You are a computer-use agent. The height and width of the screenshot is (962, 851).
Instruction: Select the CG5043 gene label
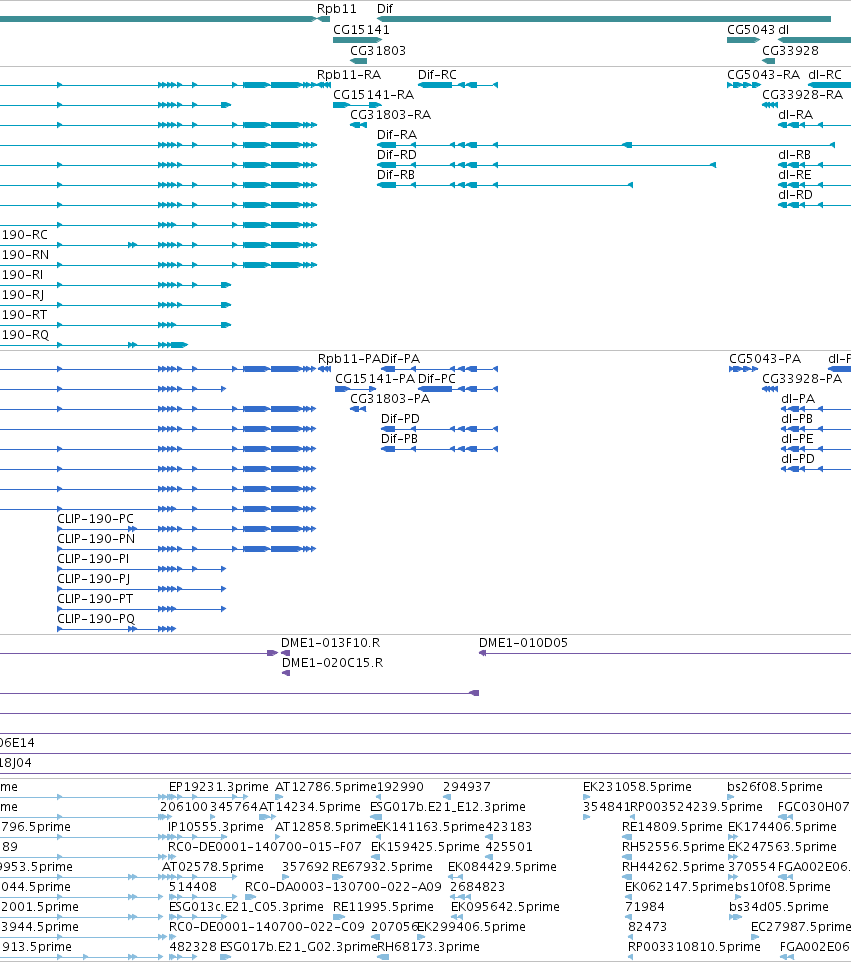click(751, 29)
